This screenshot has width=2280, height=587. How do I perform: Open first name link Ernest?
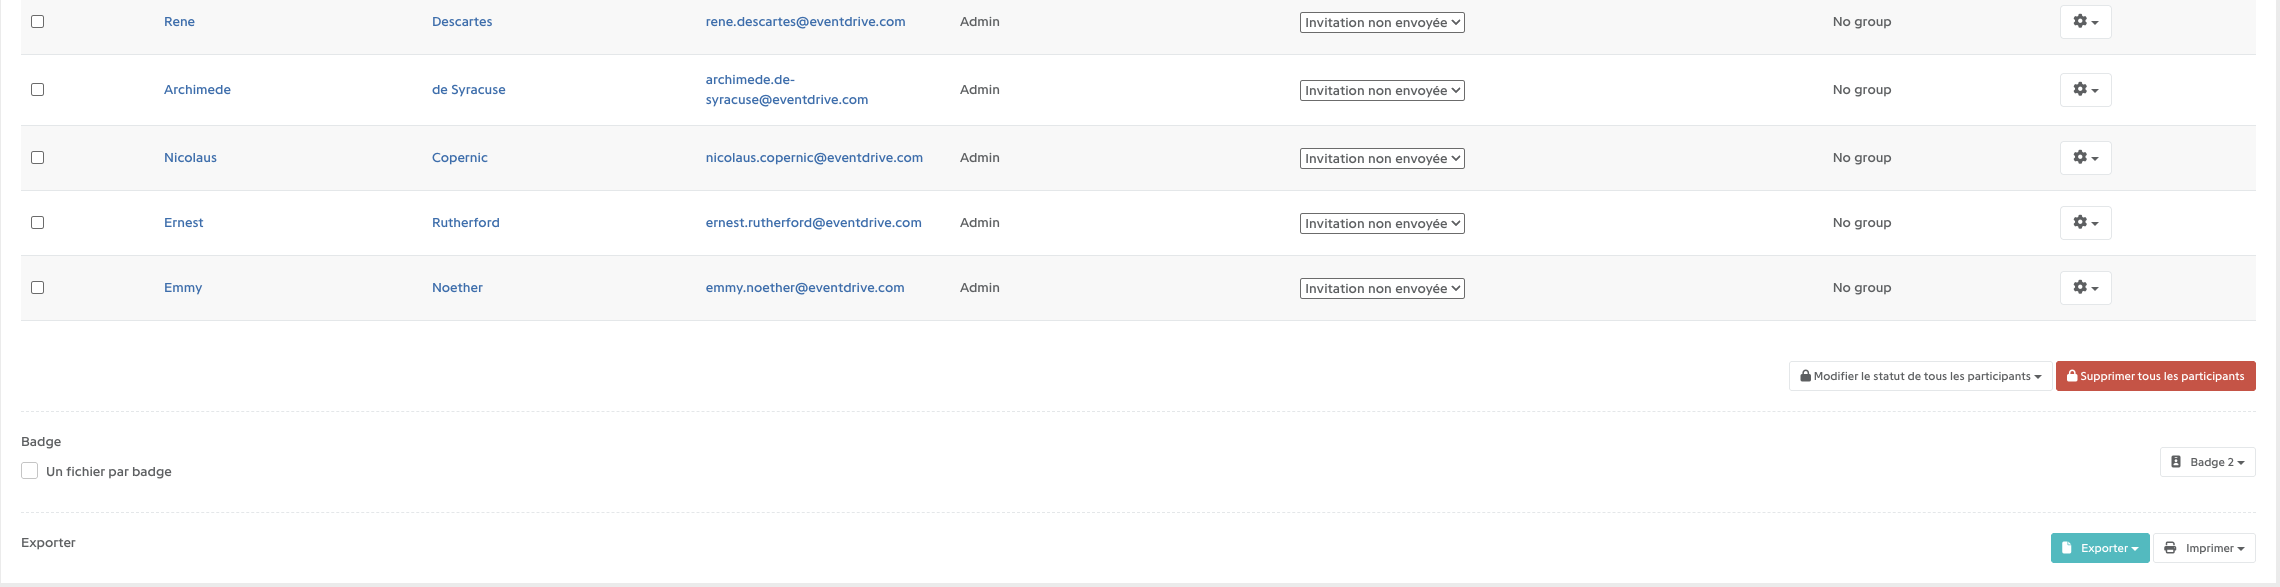click(x=183, y=222)
